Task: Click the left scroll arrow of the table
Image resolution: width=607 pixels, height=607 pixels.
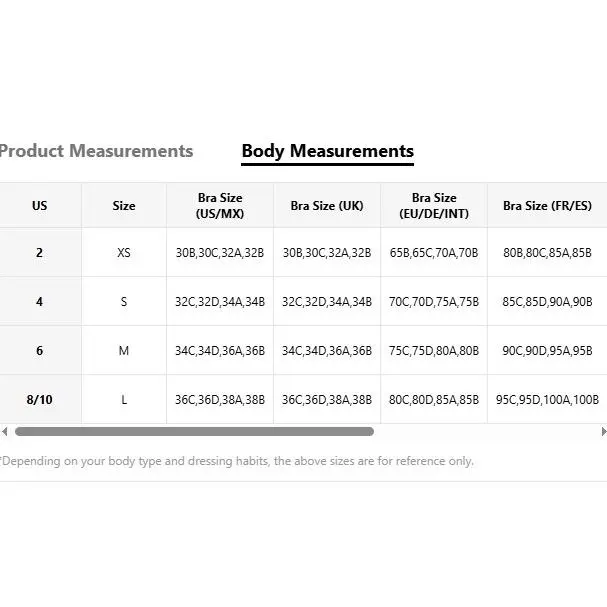Action: 5,432
